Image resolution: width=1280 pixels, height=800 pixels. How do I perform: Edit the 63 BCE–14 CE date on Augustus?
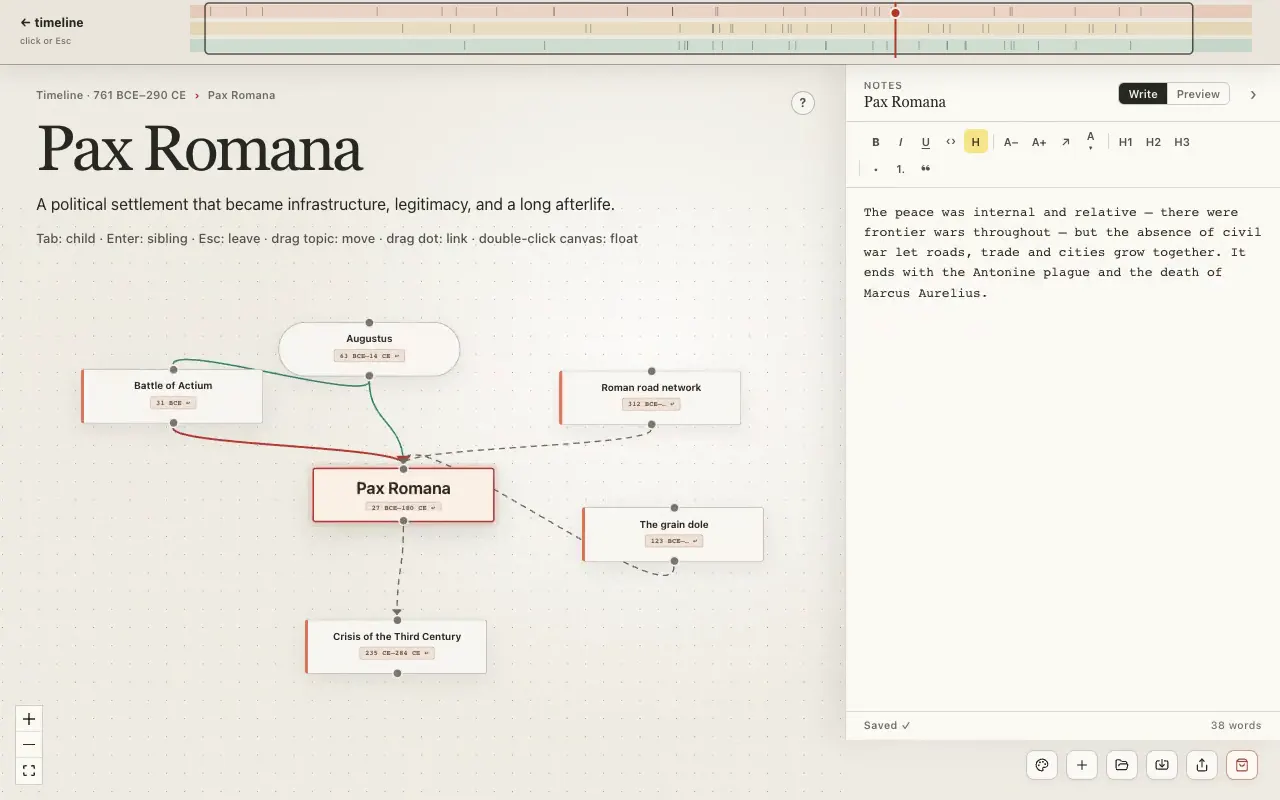369,356
